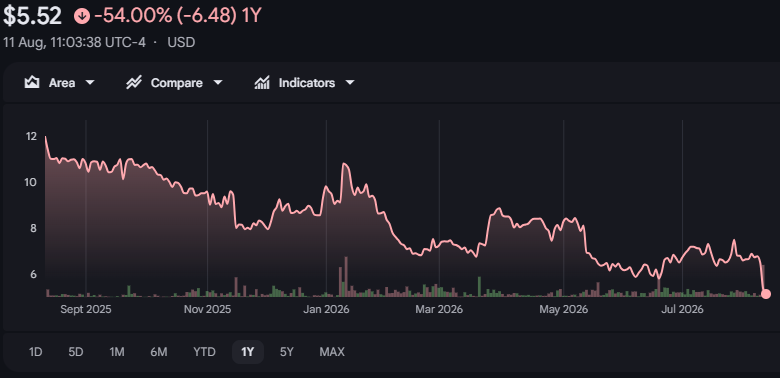Select the 1D time range

(35, 352)
